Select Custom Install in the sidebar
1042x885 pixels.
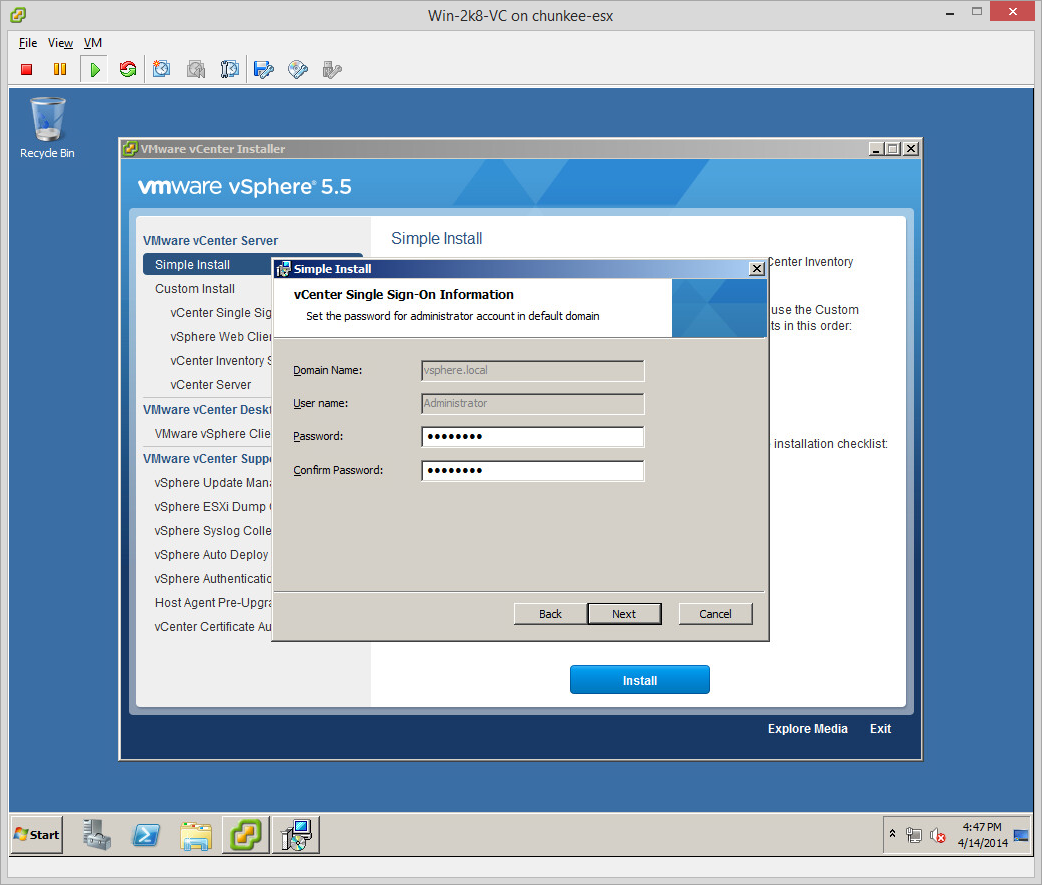click(x=195, y=289)
